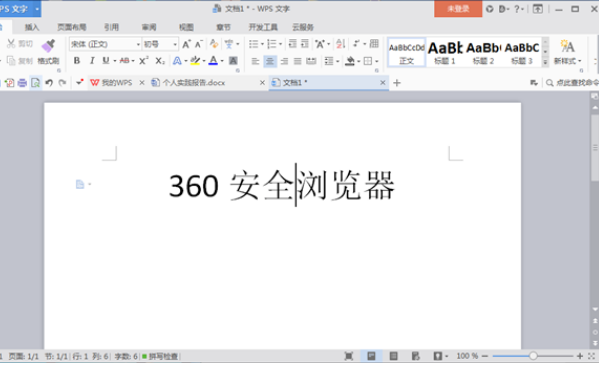Apply superscript formatting
This screenshot has height=368, width=599.
click(x=144, y=60)
